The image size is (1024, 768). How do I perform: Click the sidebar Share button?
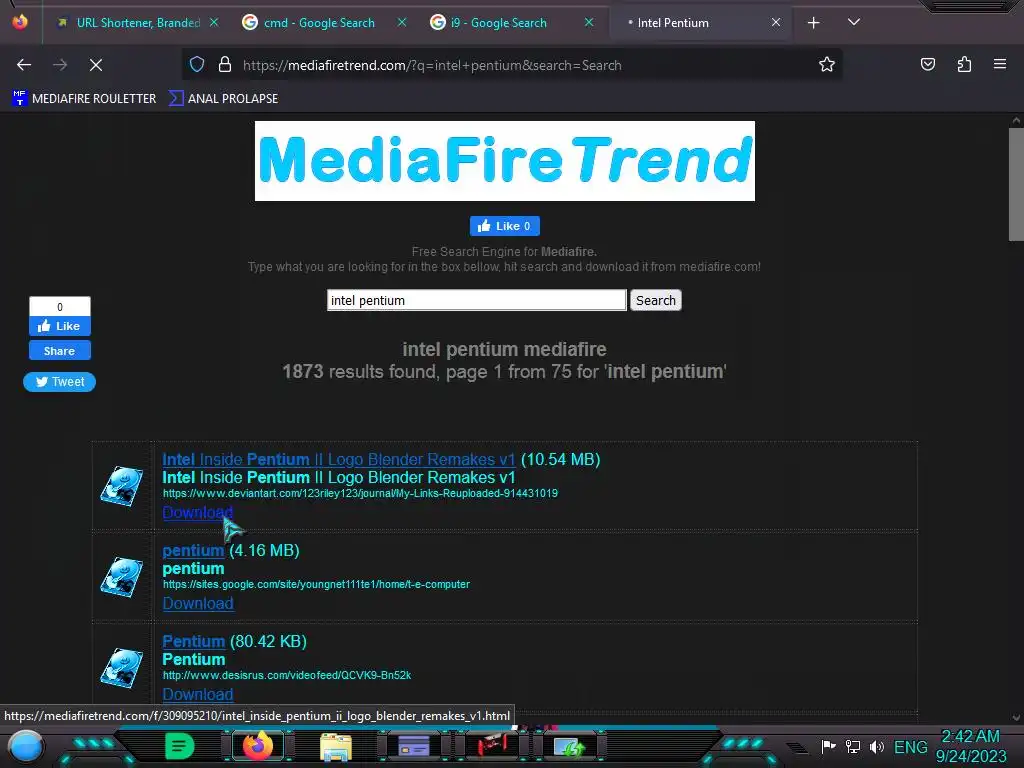59,351
